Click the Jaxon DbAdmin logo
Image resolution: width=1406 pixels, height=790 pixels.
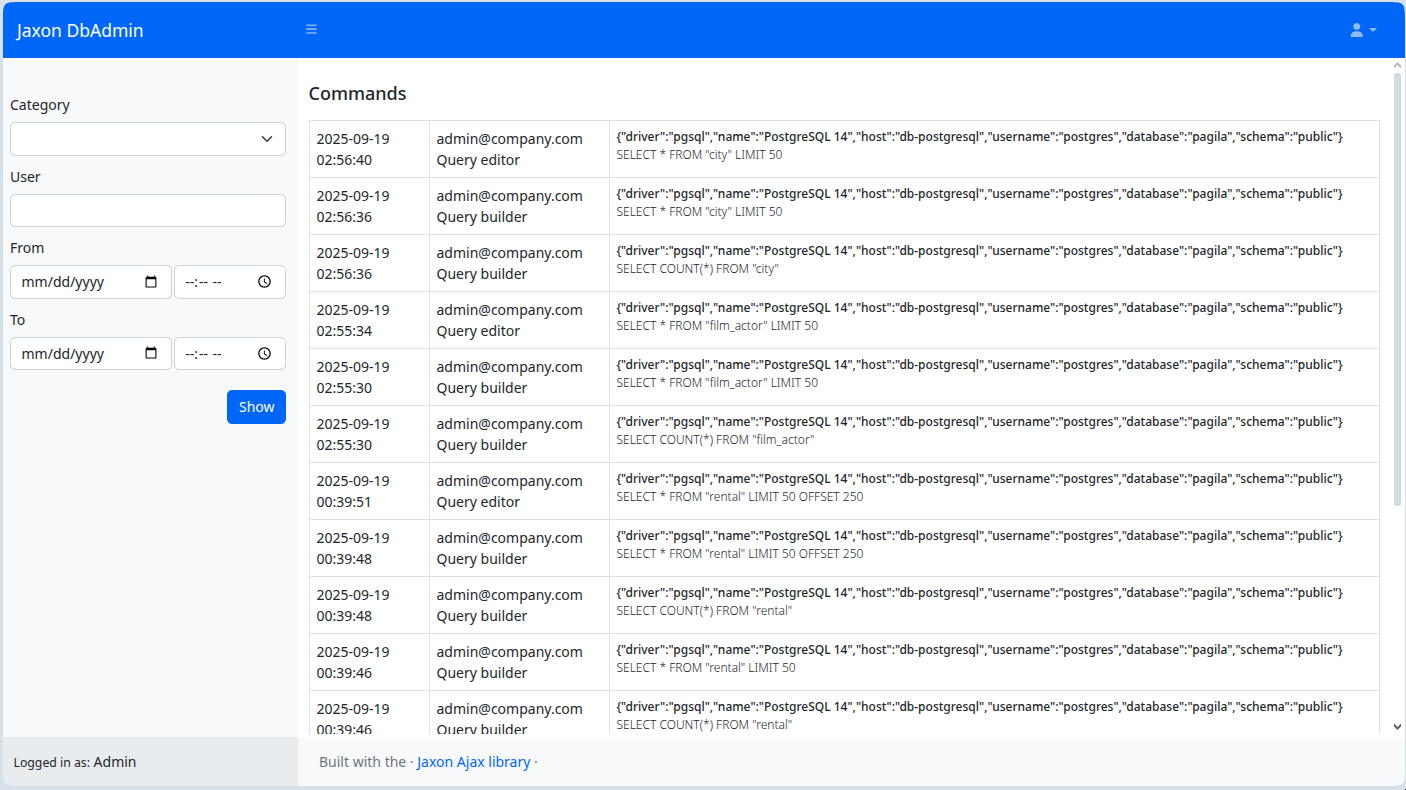coord(79,30)
